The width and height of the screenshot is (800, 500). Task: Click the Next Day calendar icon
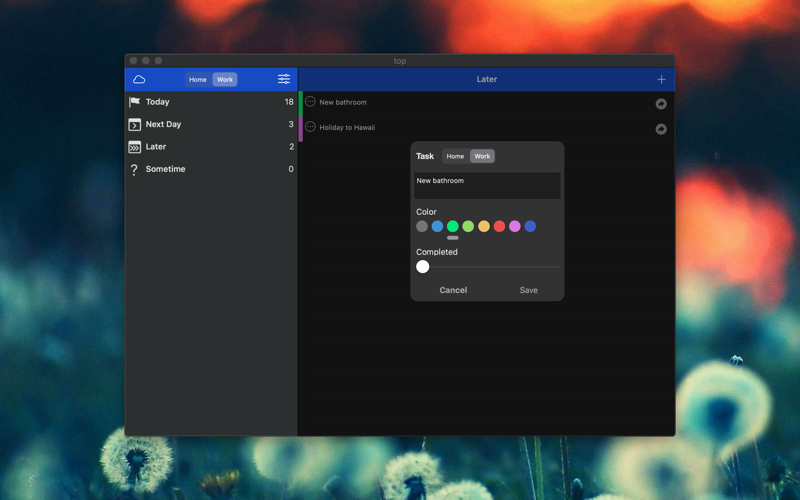click(134, 124)
